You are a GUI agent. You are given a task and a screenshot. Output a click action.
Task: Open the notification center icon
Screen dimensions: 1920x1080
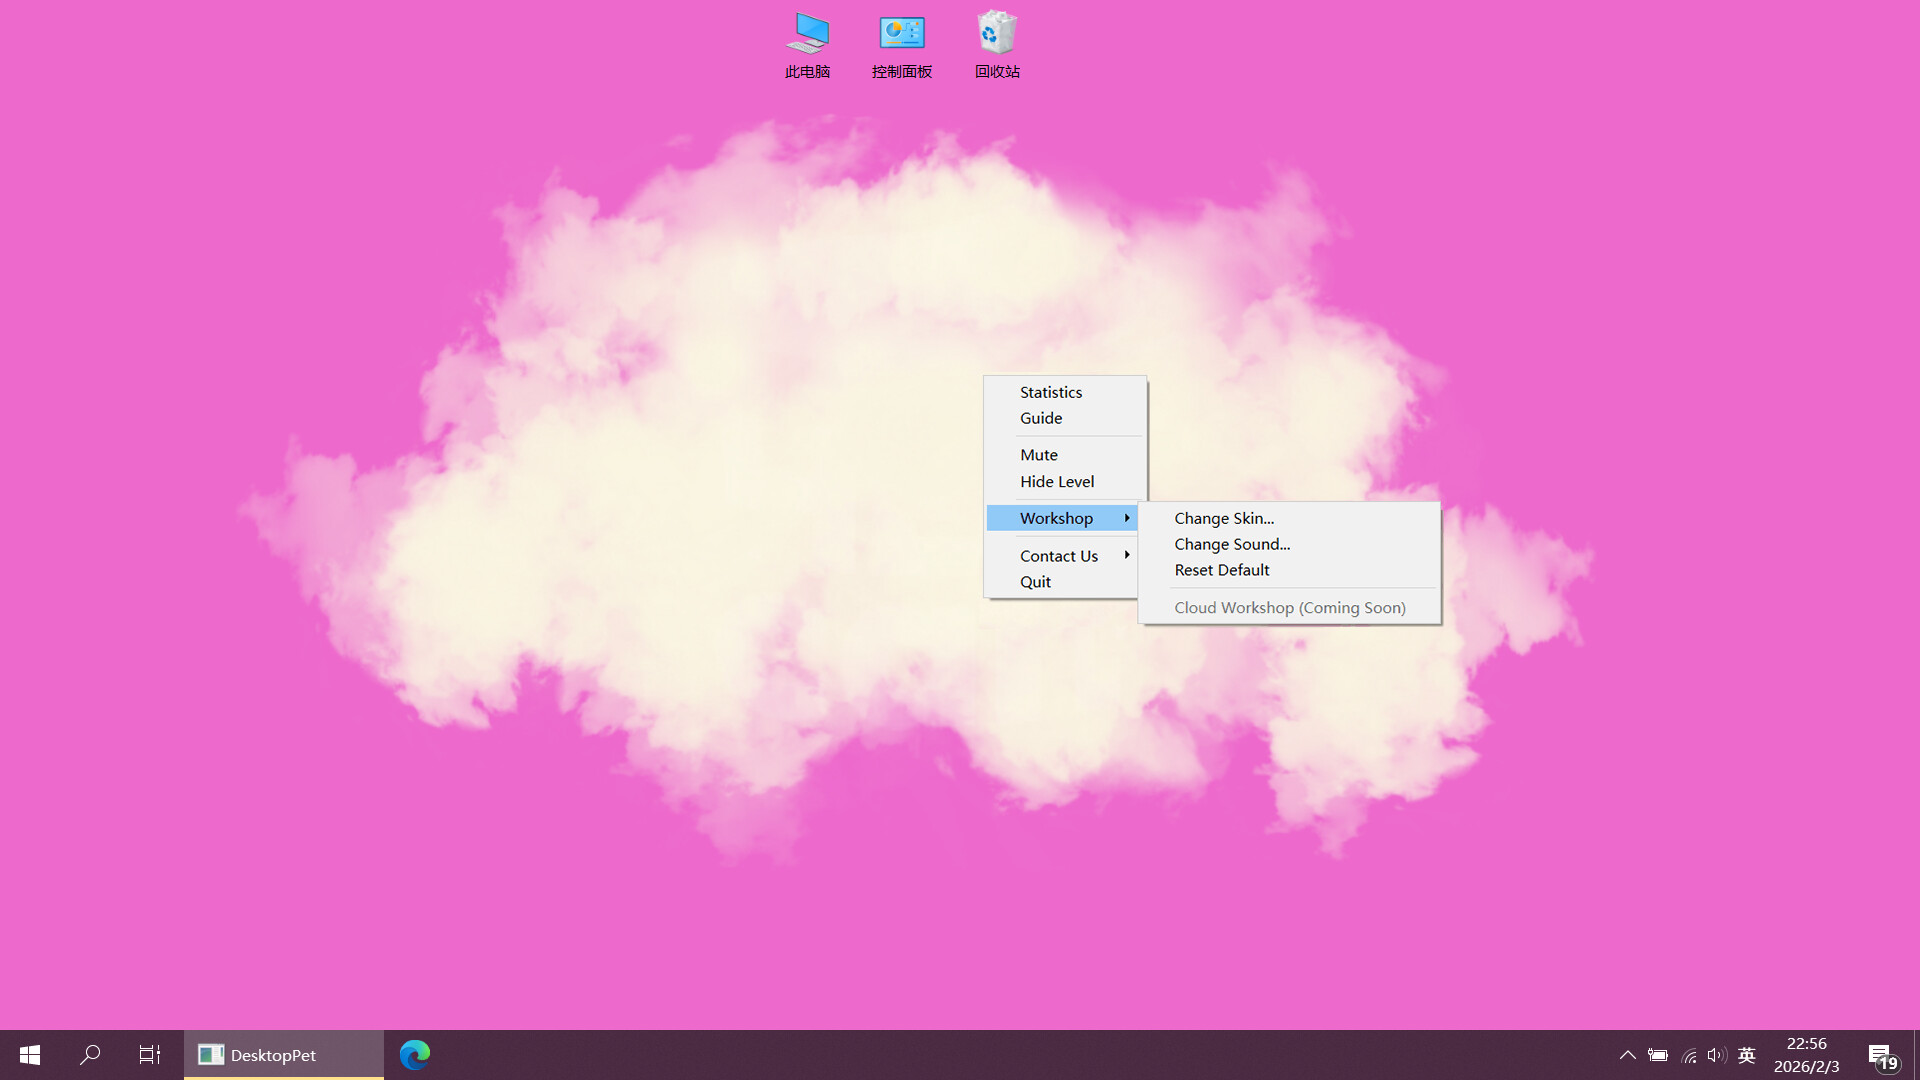coord(1878,1054)
